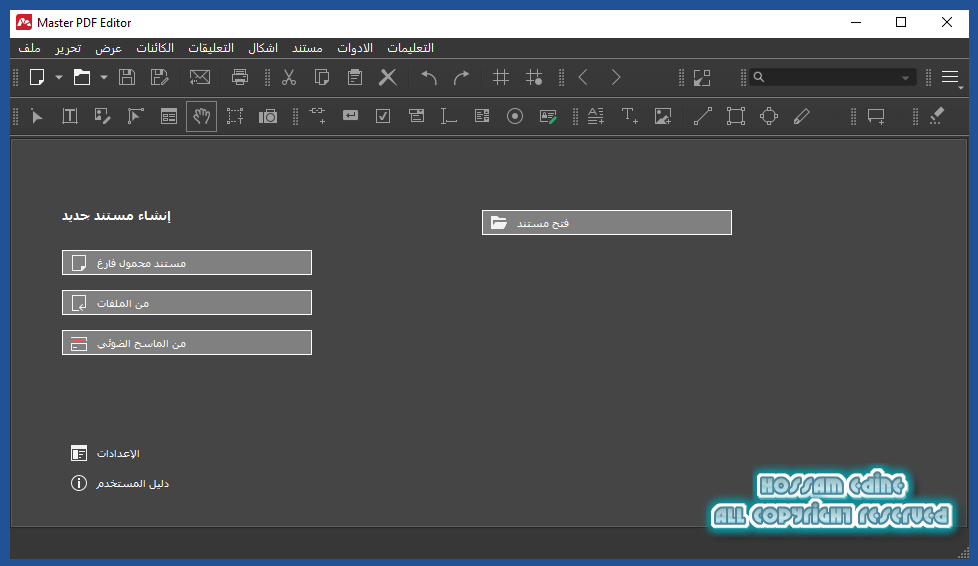This screenshot has height=566, width=978.
Task: Click the next page right chevron
Action: click(x=616, y=77)
